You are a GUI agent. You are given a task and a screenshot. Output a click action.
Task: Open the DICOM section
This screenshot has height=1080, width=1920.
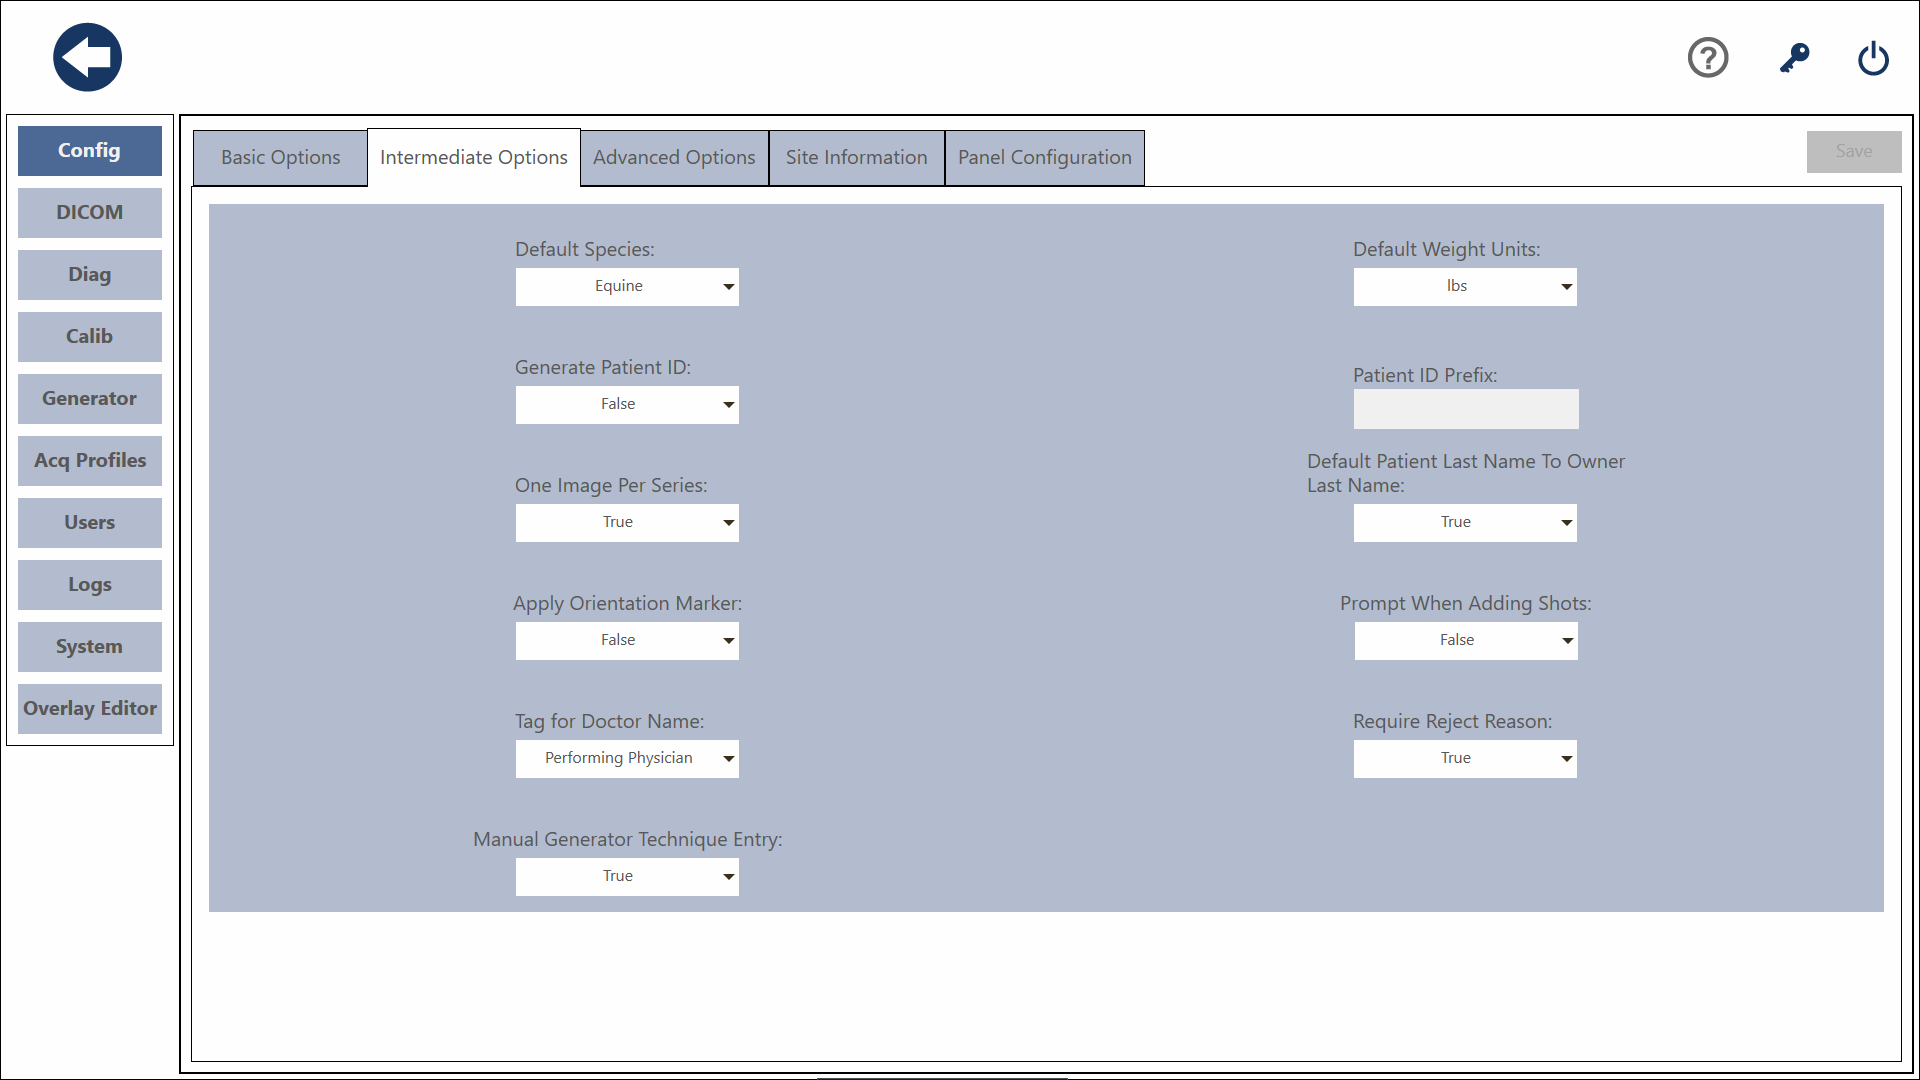[90, 213]
